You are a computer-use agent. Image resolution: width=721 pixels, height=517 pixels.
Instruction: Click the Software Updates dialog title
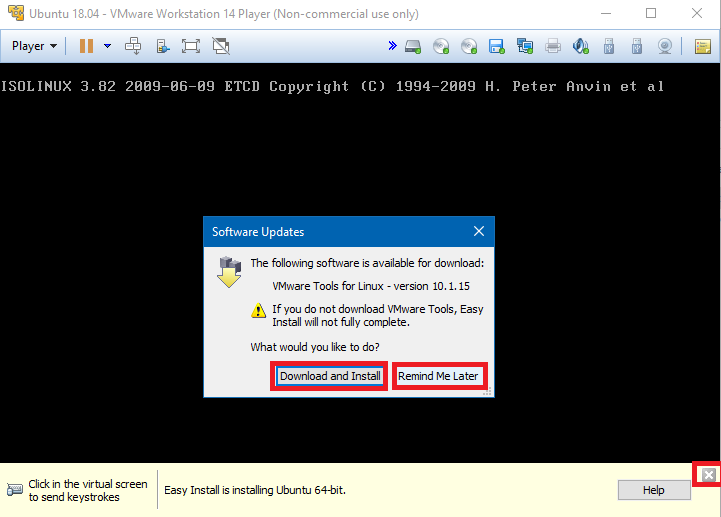click(x=258, y=232)
